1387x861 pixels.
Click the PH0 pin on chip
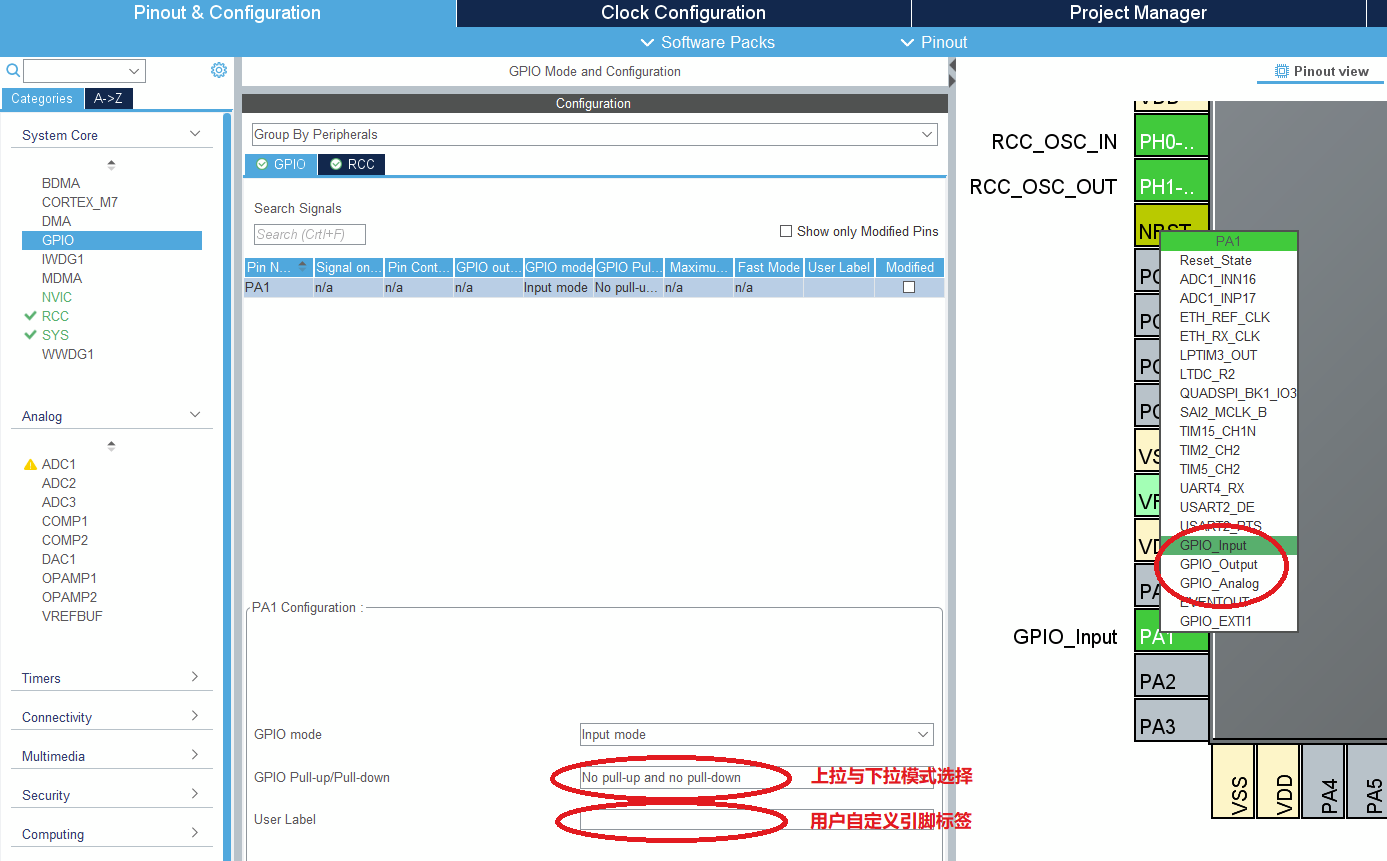tap(1172, 135)
